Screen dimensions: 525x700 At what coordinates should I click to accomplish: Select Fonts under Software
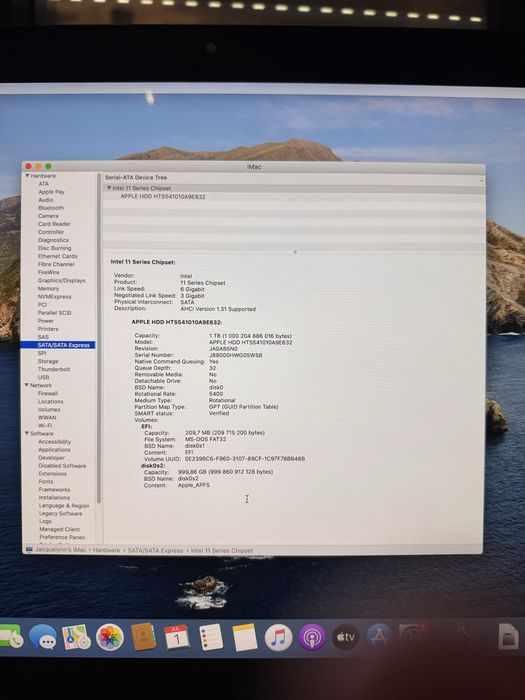click(46, 481)
